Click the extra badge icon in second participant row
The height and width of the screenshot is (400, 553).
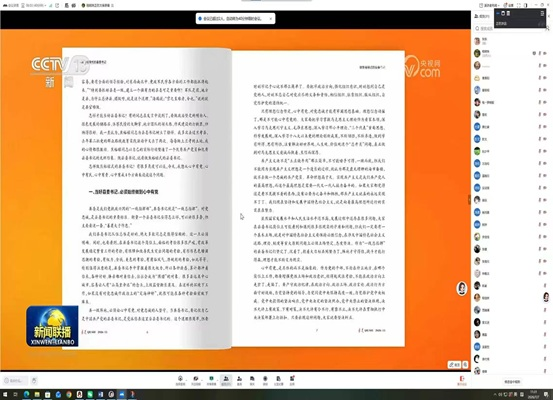pyautogui.click(x=534, y=53)
